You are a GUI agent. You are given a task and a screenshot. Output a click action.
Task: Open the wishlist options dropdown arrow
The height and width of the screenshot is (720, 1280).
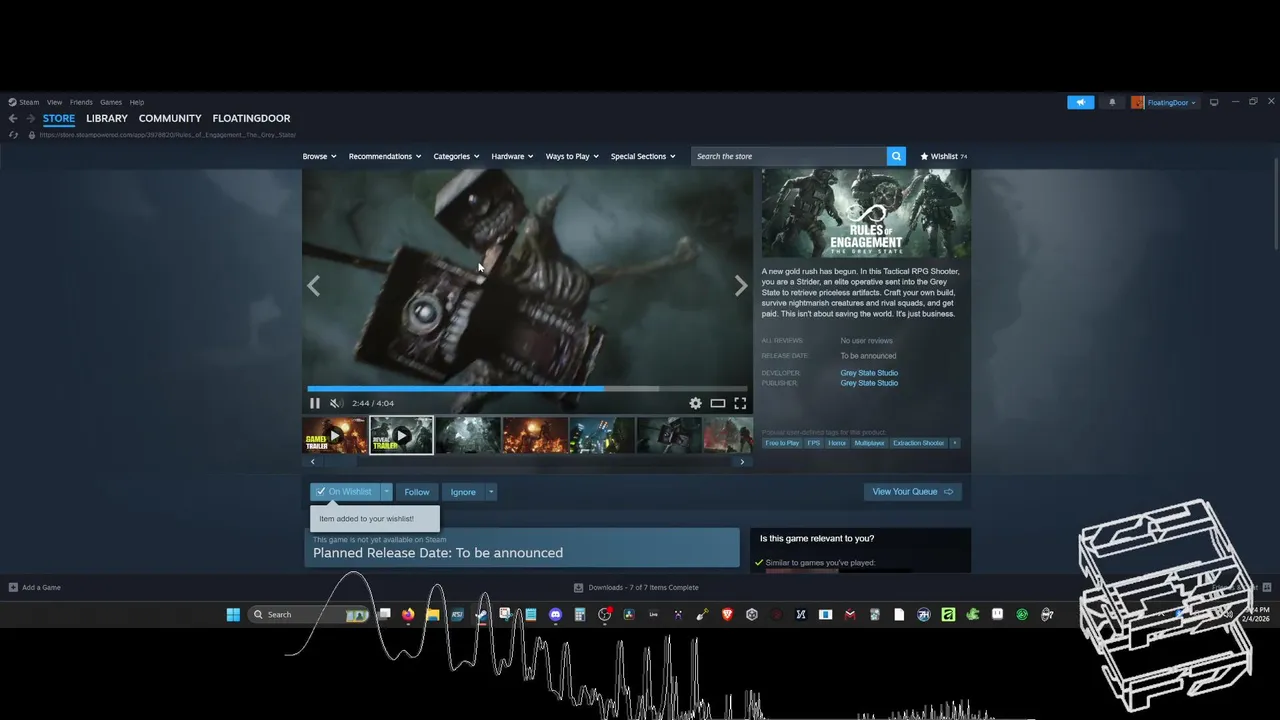coord(387,492)
